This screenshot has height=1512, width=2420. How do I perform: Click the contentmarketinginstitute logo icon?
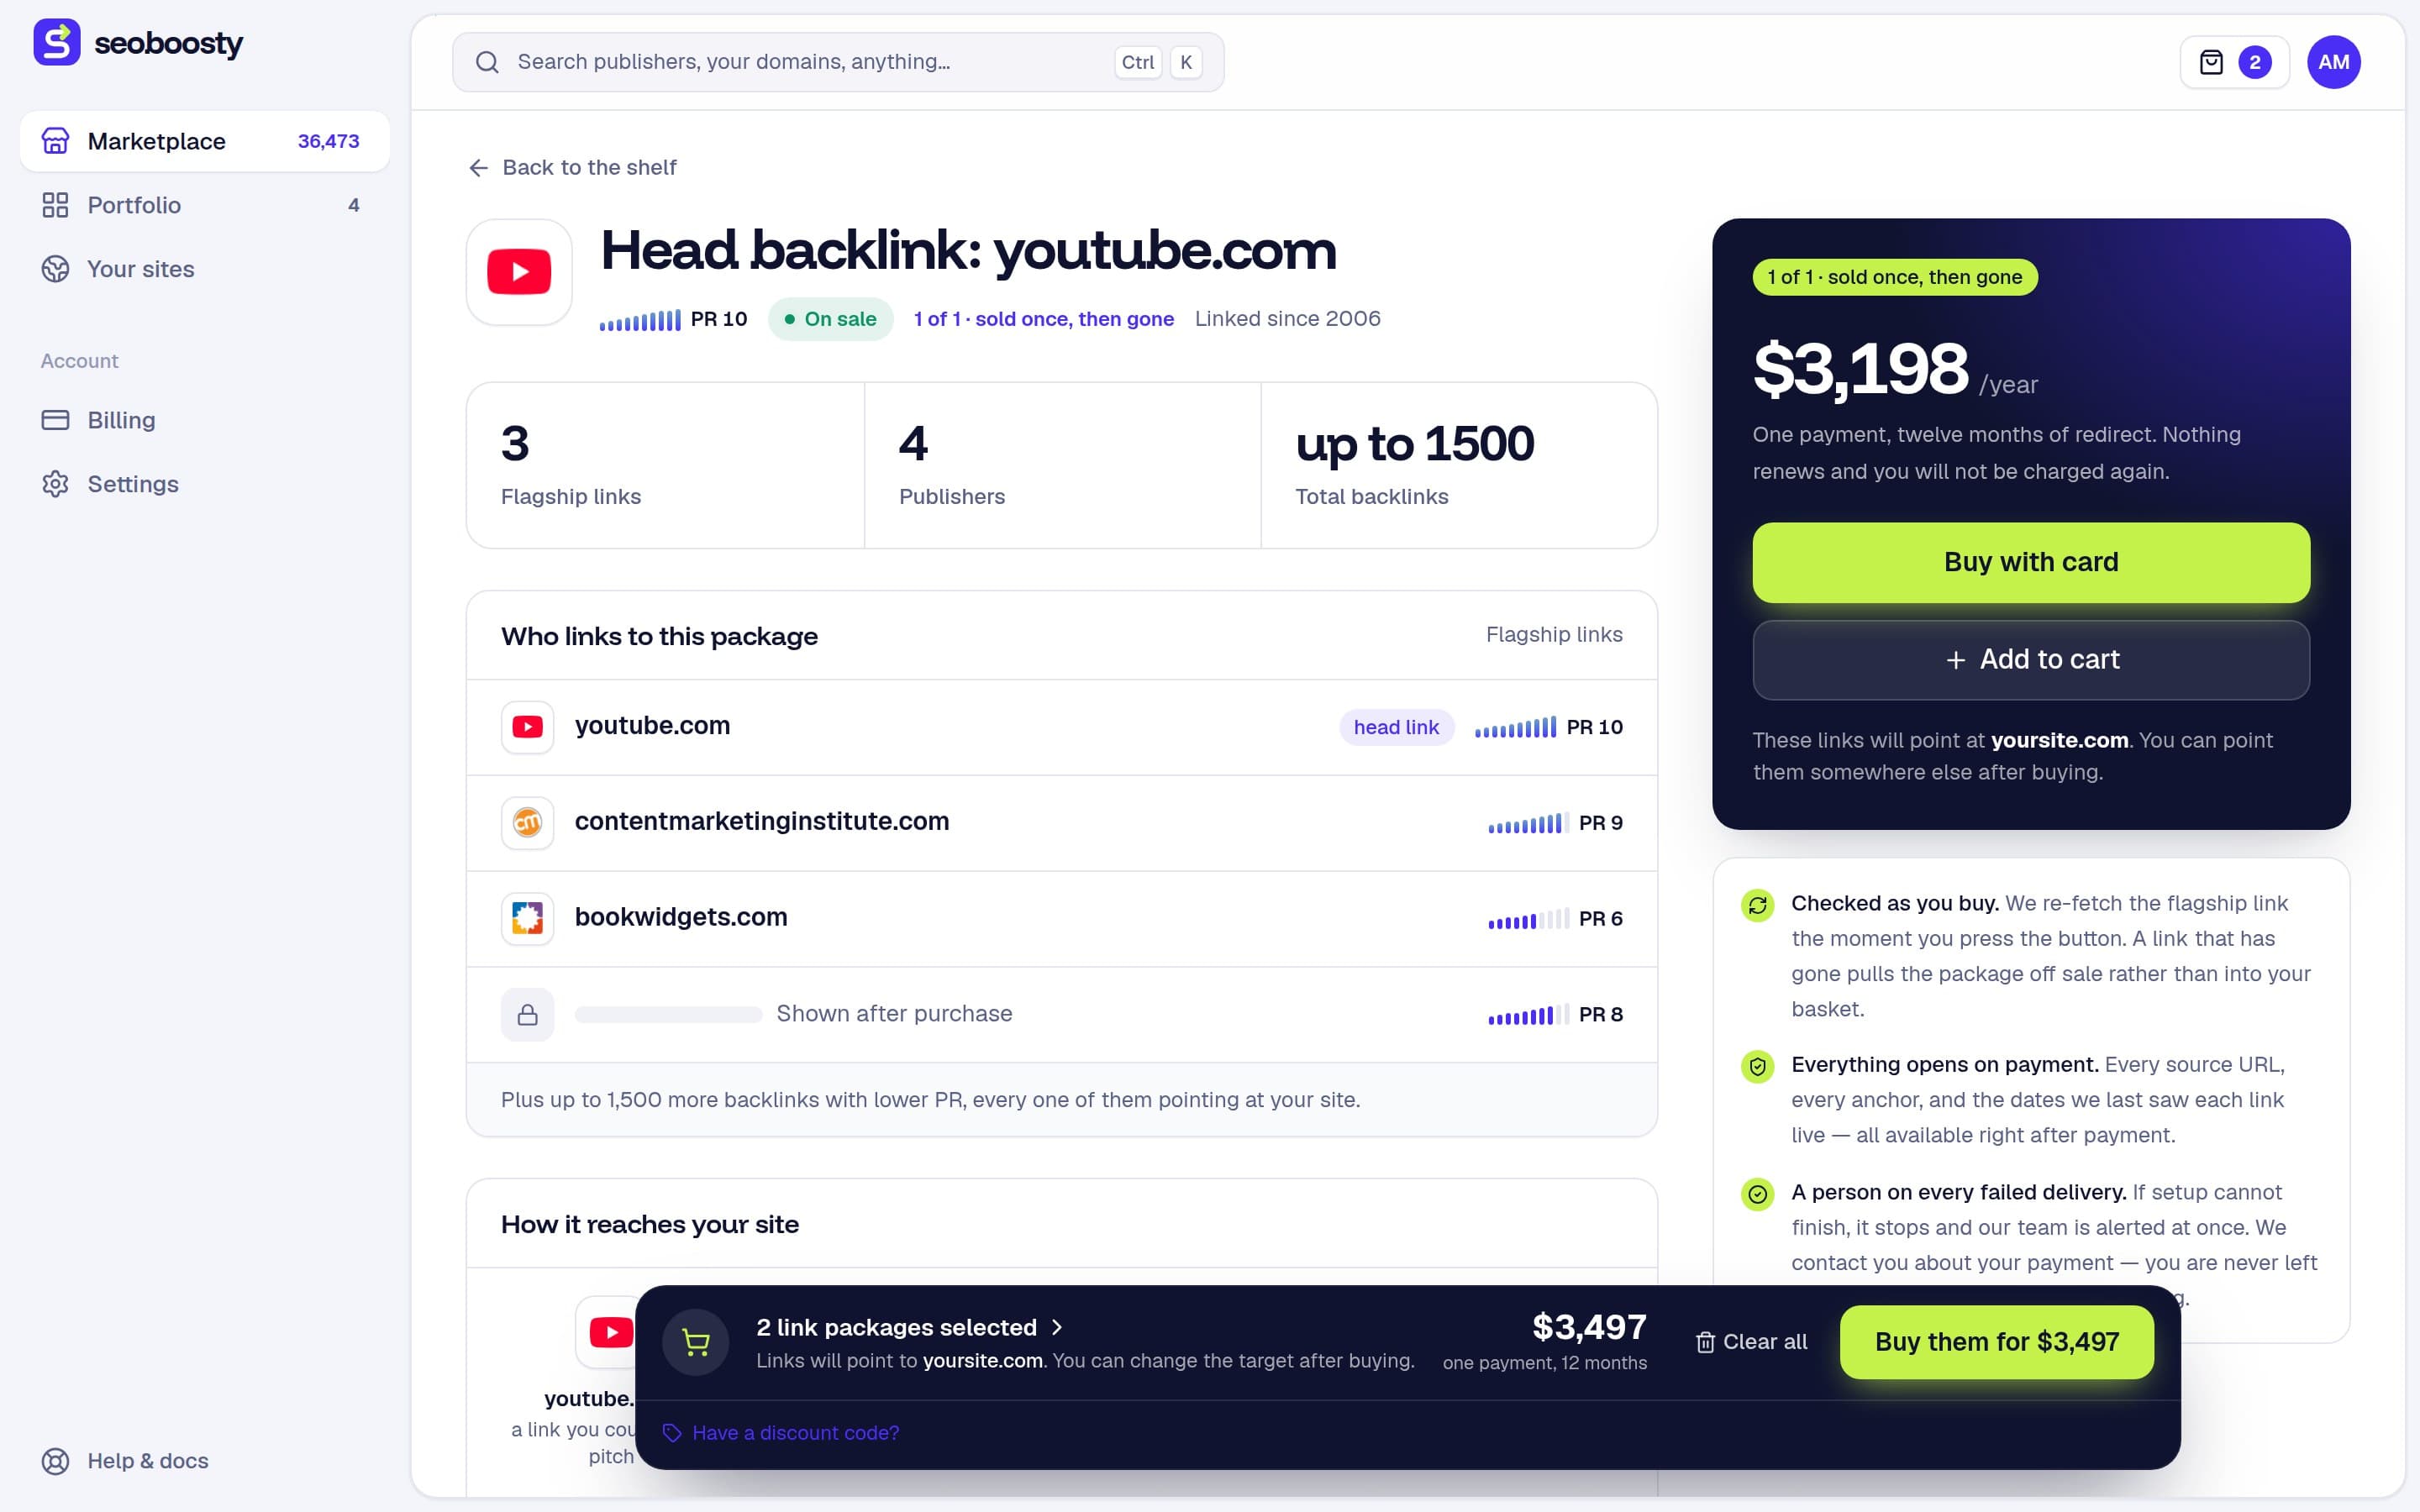(x=527, y=823)
